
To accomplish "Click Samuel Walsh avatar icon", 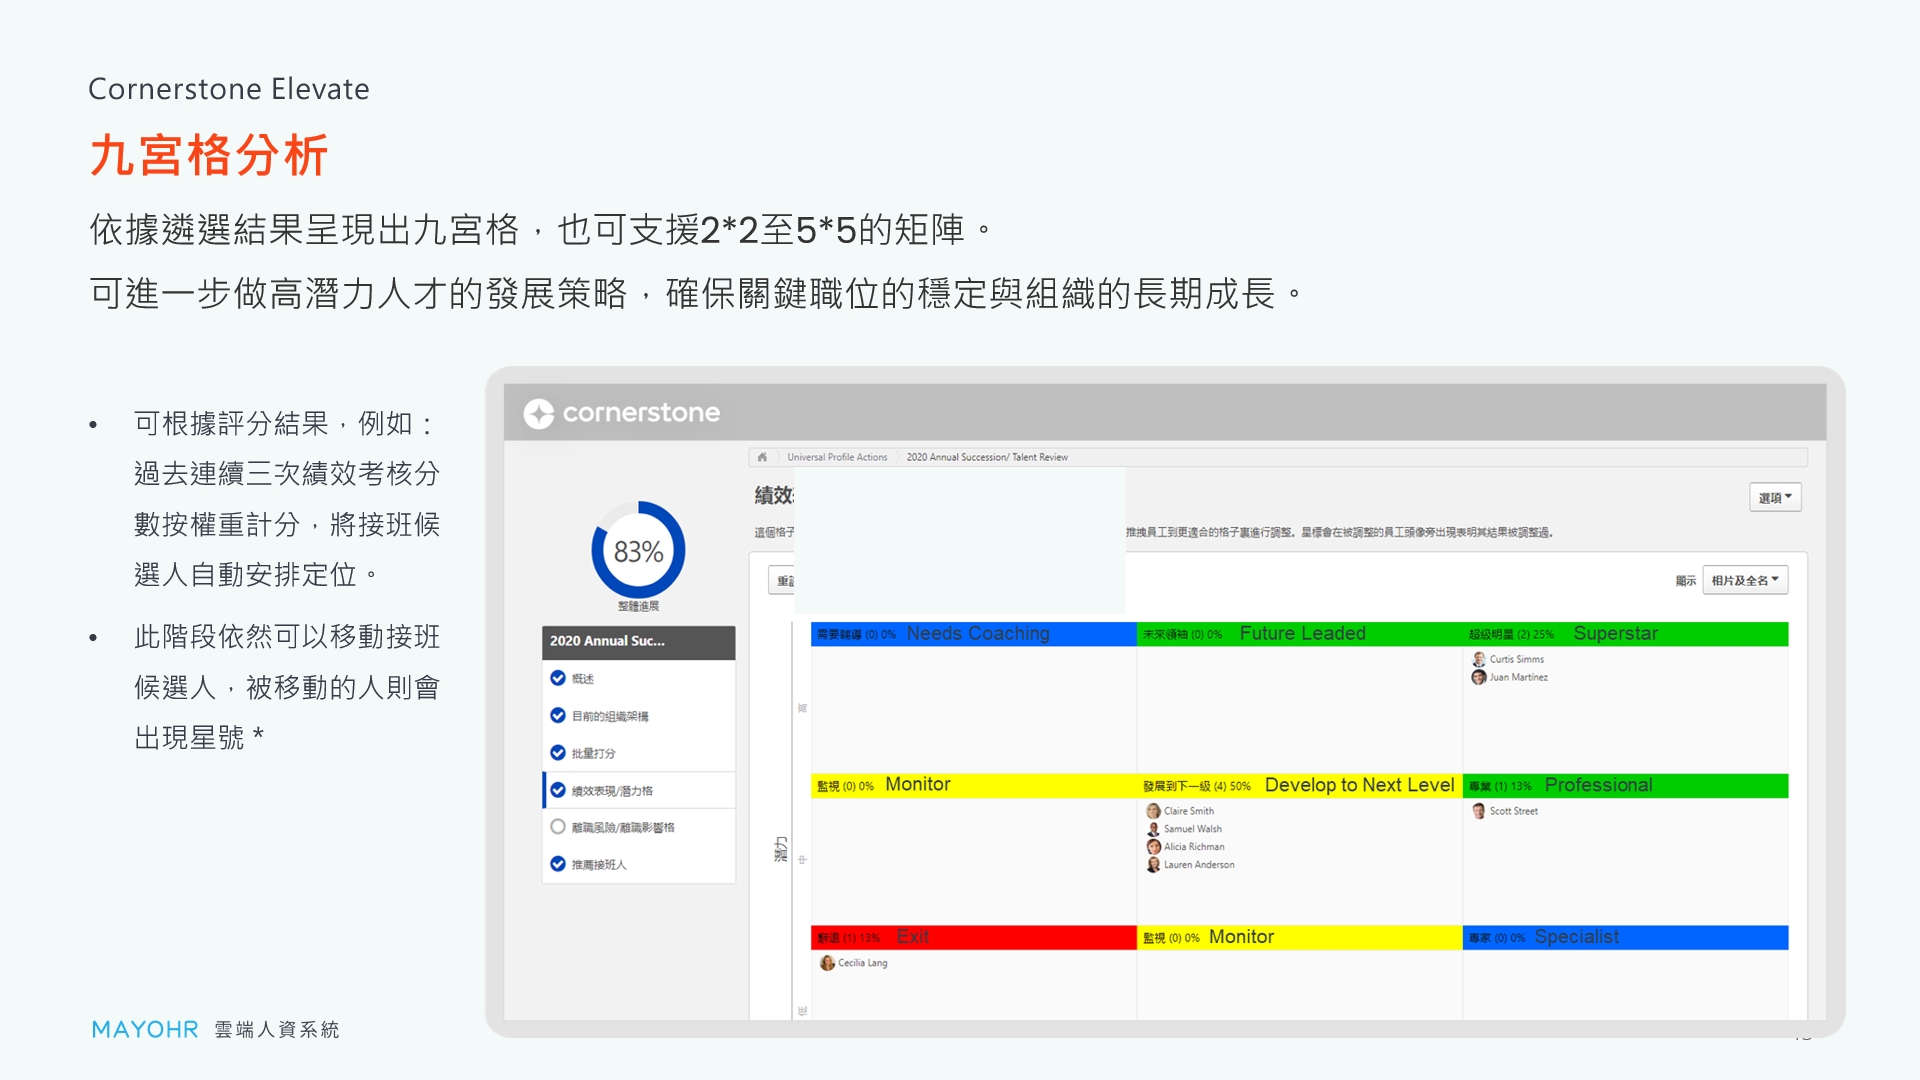I will 1153,829.
